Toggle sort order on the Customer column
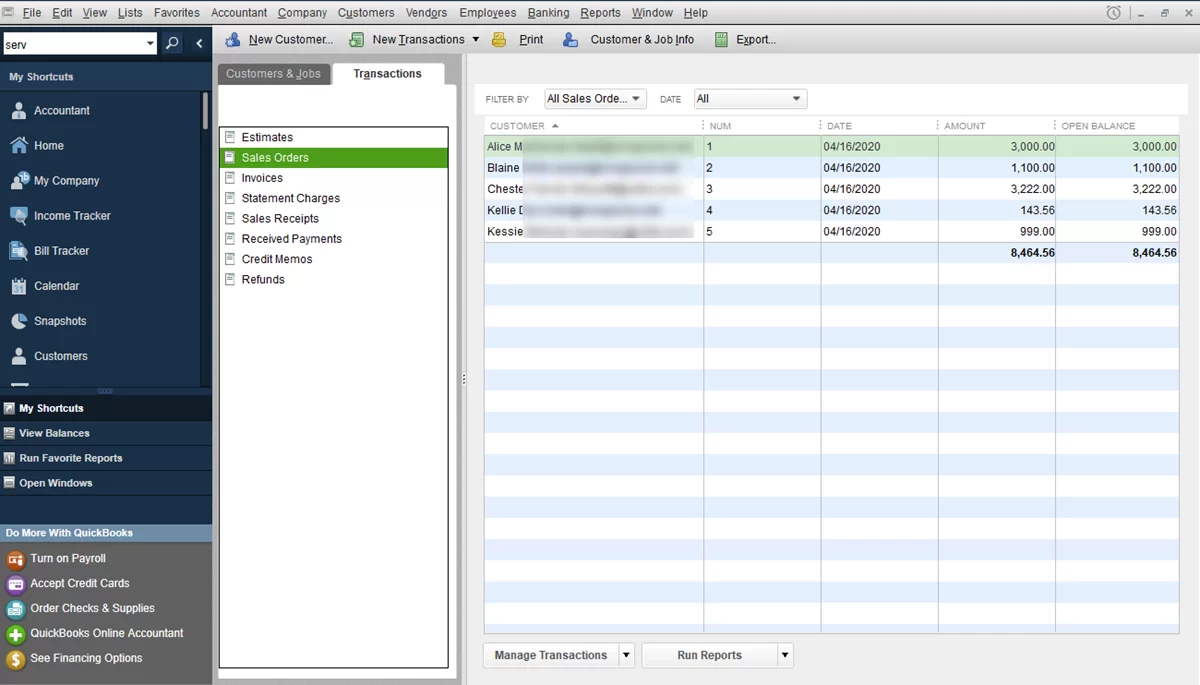Image resolution: width=1200 pixels, height=685 pixels. [521, 125]
